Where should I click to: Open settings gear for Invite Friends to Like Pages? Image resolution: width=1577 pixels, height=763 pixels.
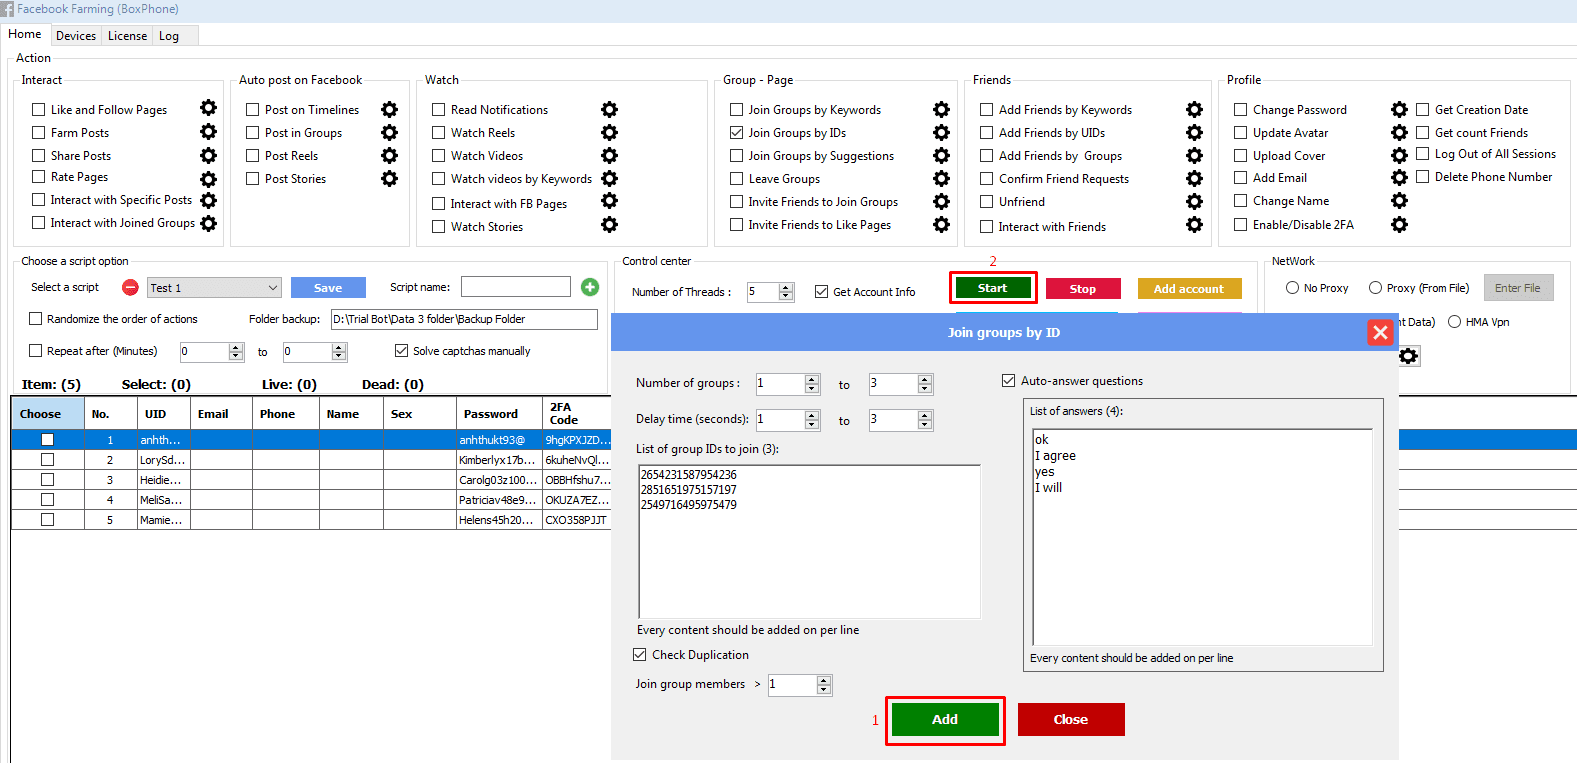pyautogui.click(x=941, y=224)
